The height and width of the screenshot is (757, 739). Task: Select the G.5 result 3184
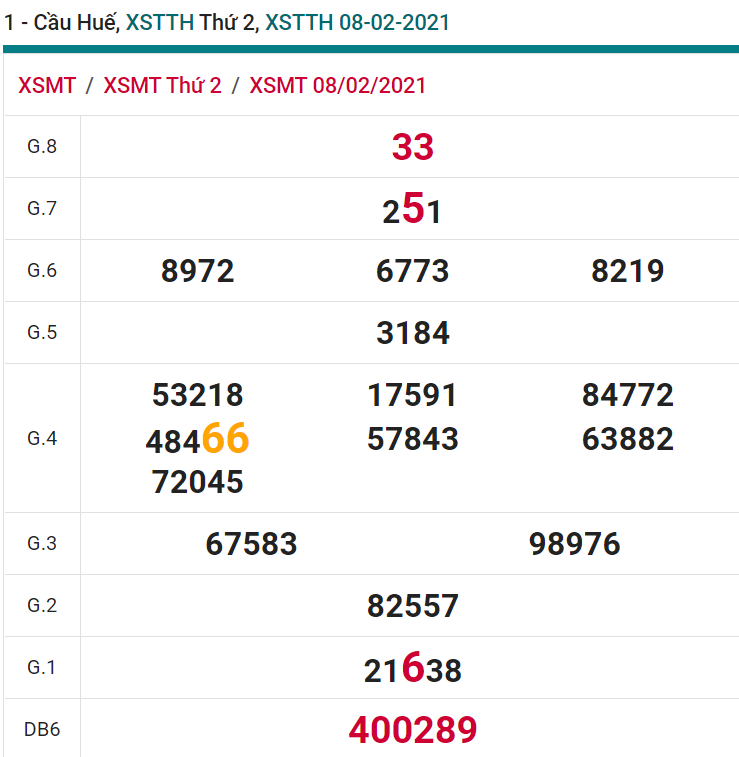(412, 333)
